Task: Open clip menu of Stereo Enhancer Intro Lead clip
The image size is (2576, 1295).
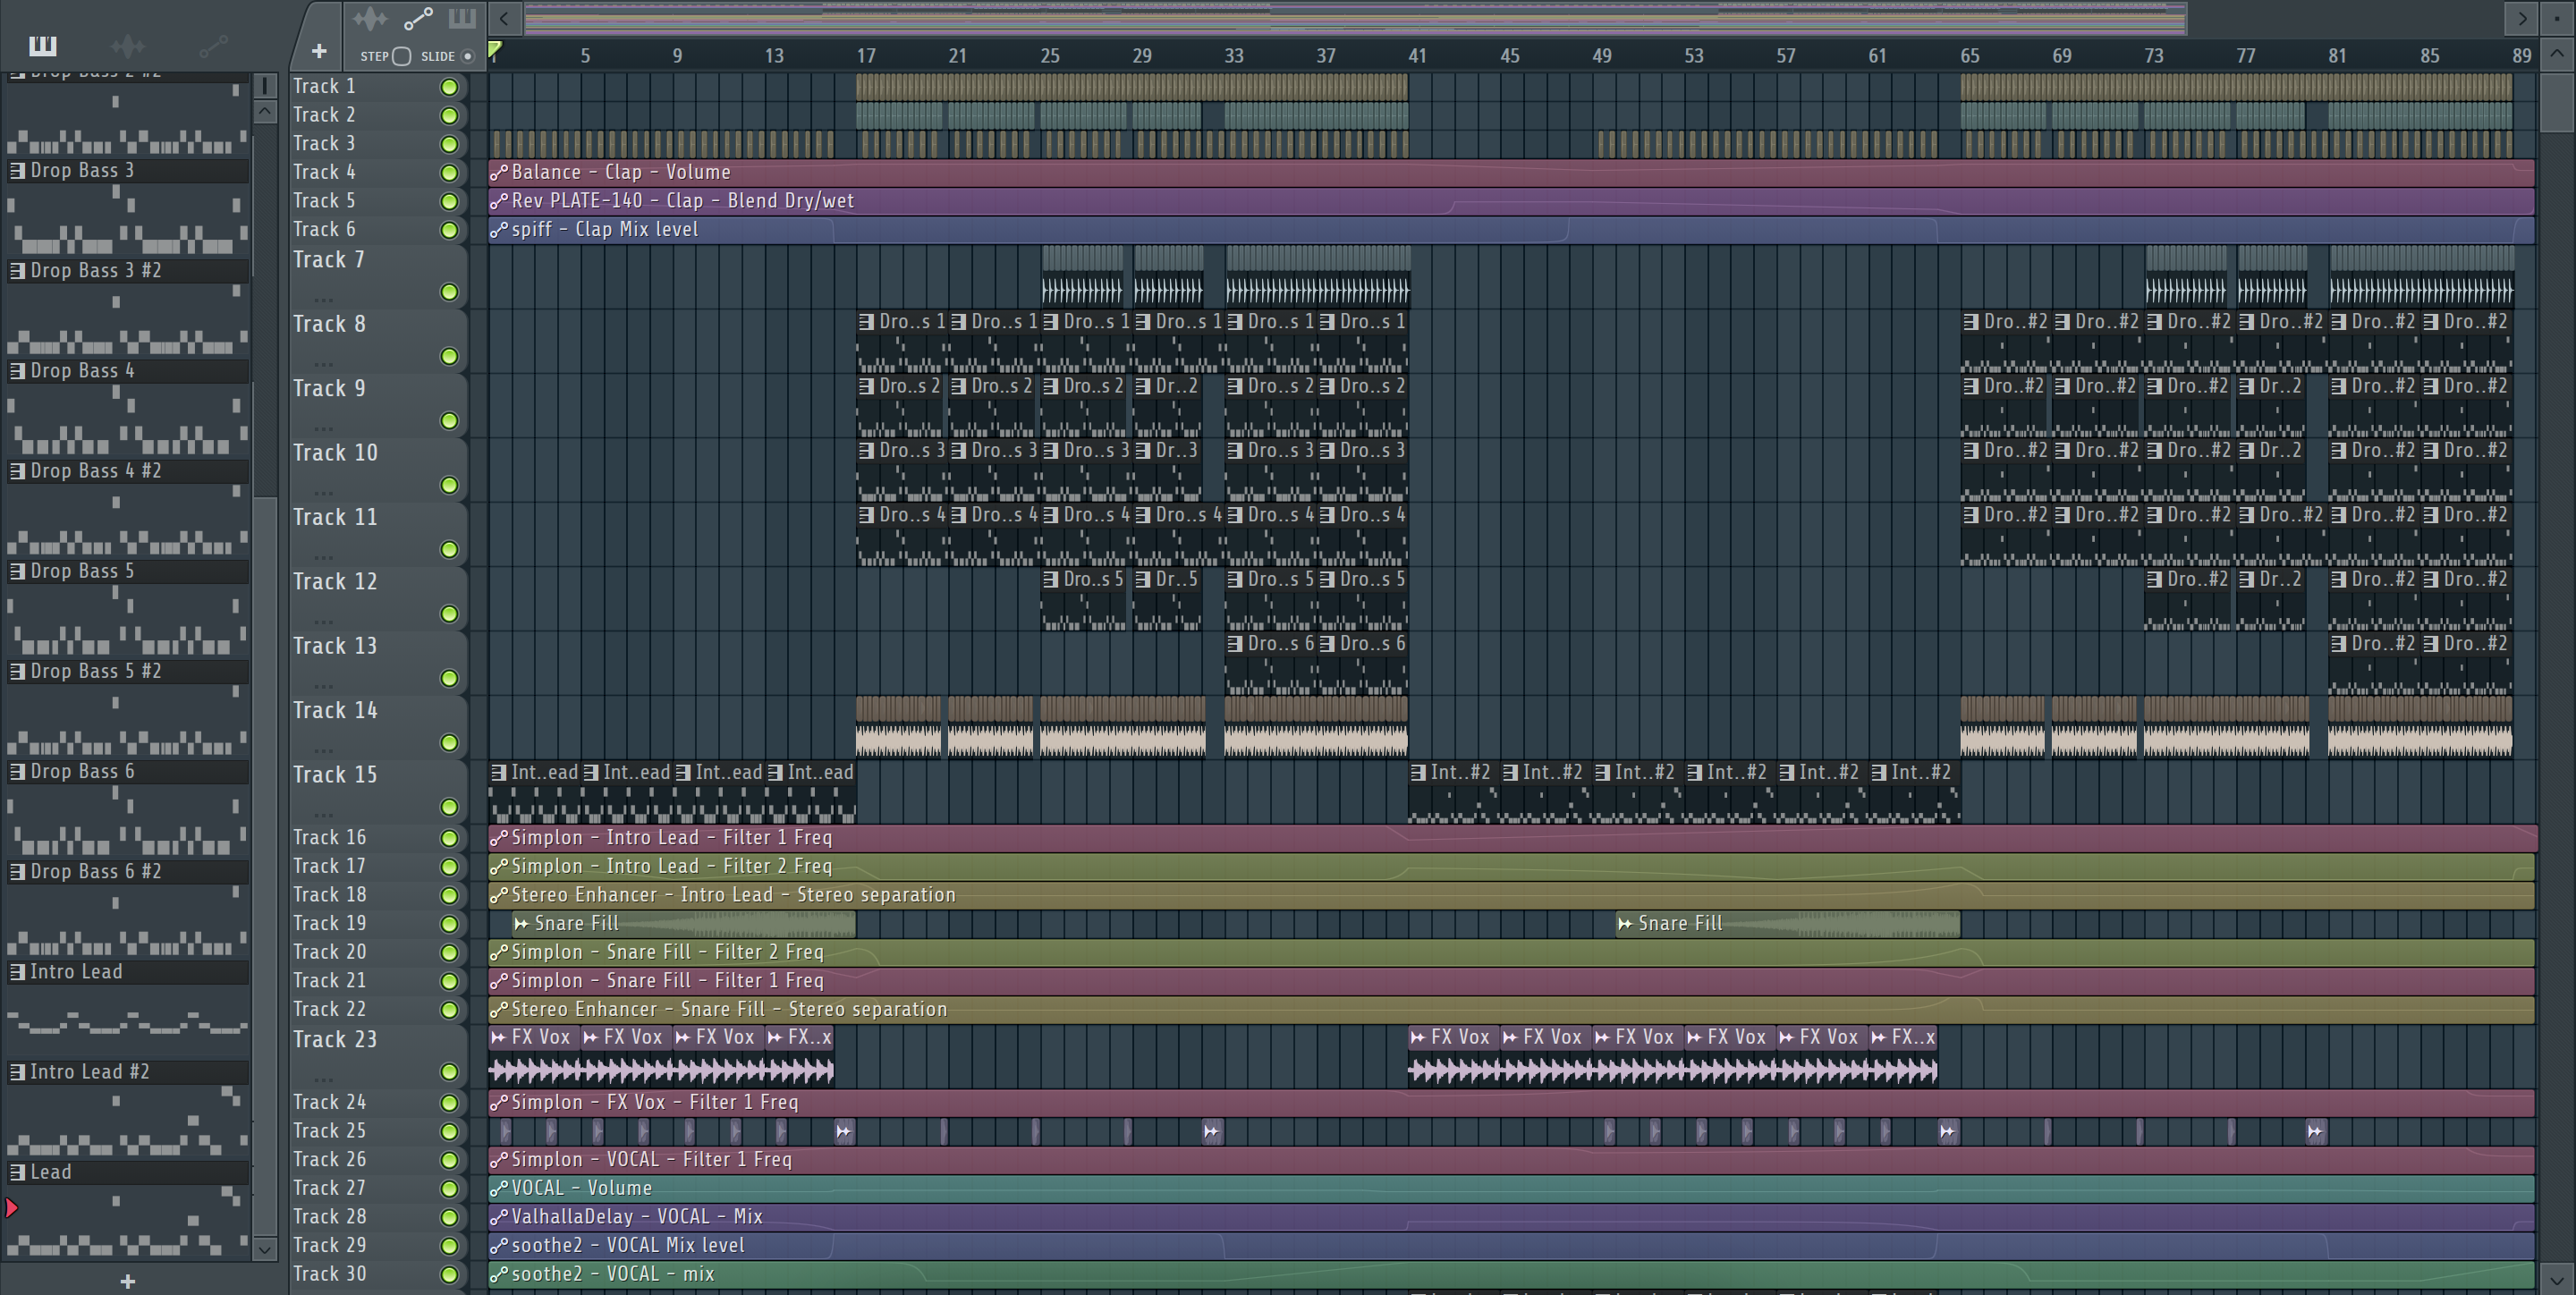Action: click(x=498, y=895)
